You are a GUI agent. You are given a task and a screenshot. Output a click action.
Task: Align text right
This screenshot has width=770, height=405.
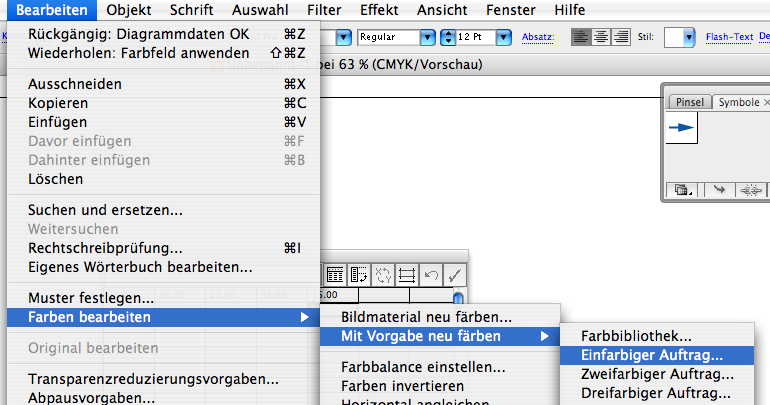click(621, 37)
